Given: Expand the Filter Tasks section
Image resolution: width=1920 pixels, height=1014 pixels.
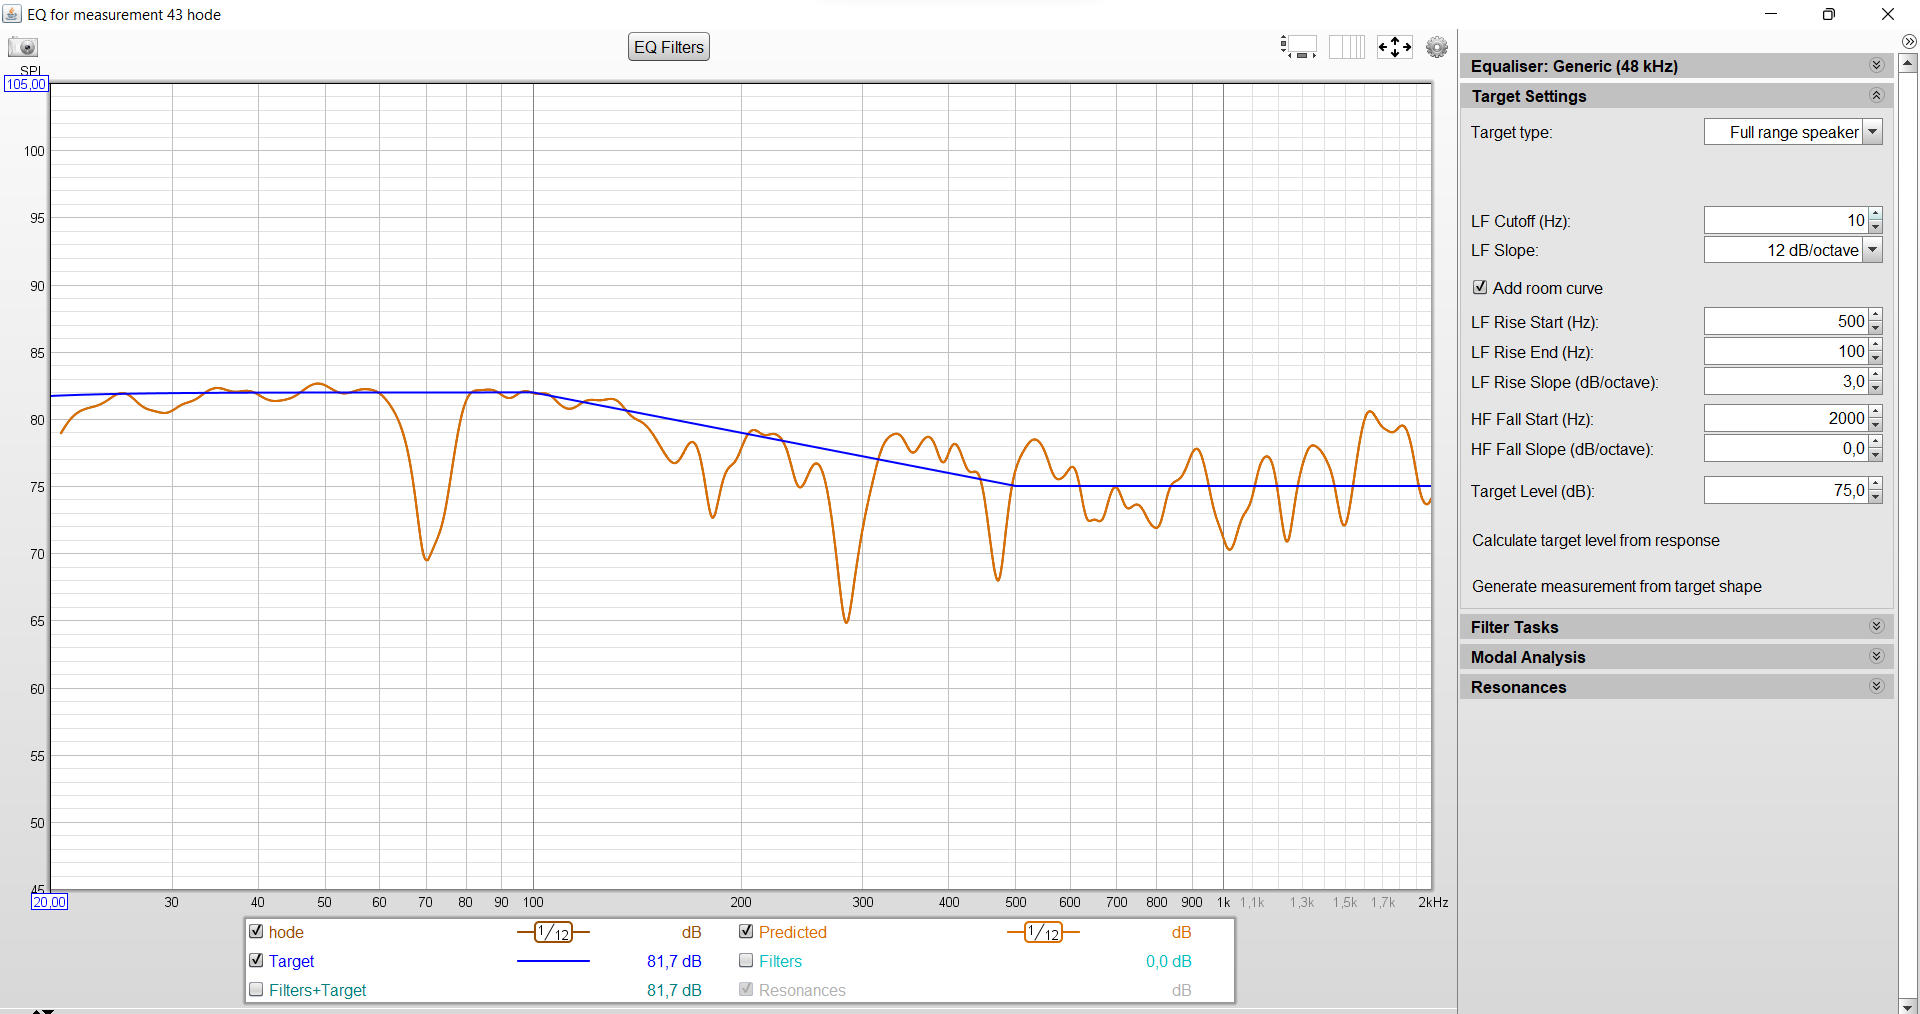Looking at the screenshot, I should pyautogui.click(x=1876, y=627).
